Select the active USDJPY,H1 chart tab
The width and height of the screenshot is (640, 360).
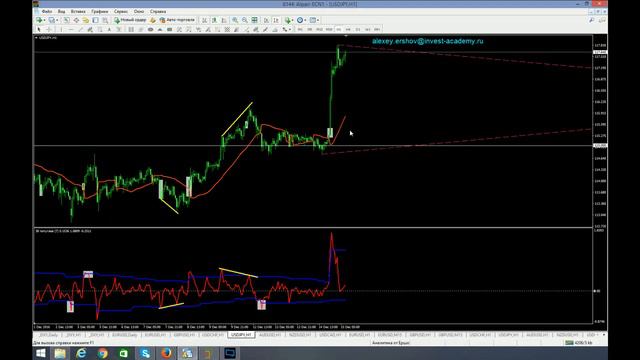pos(241,335)
